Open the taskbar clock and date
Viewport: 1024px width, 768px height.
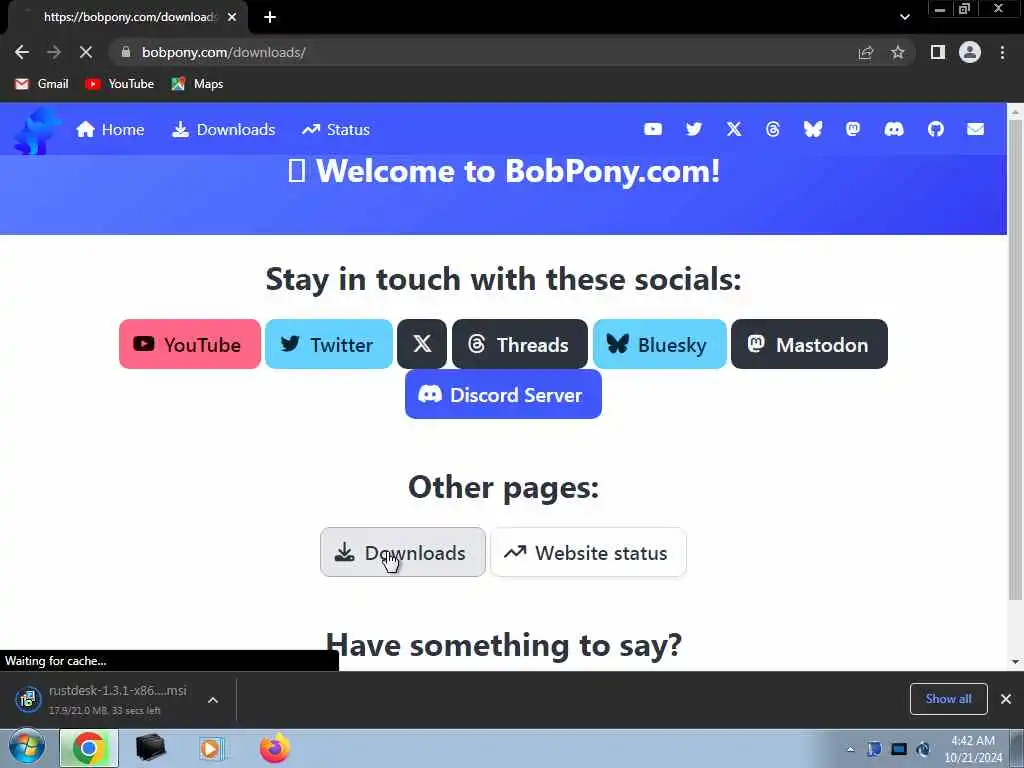point(973,749)
